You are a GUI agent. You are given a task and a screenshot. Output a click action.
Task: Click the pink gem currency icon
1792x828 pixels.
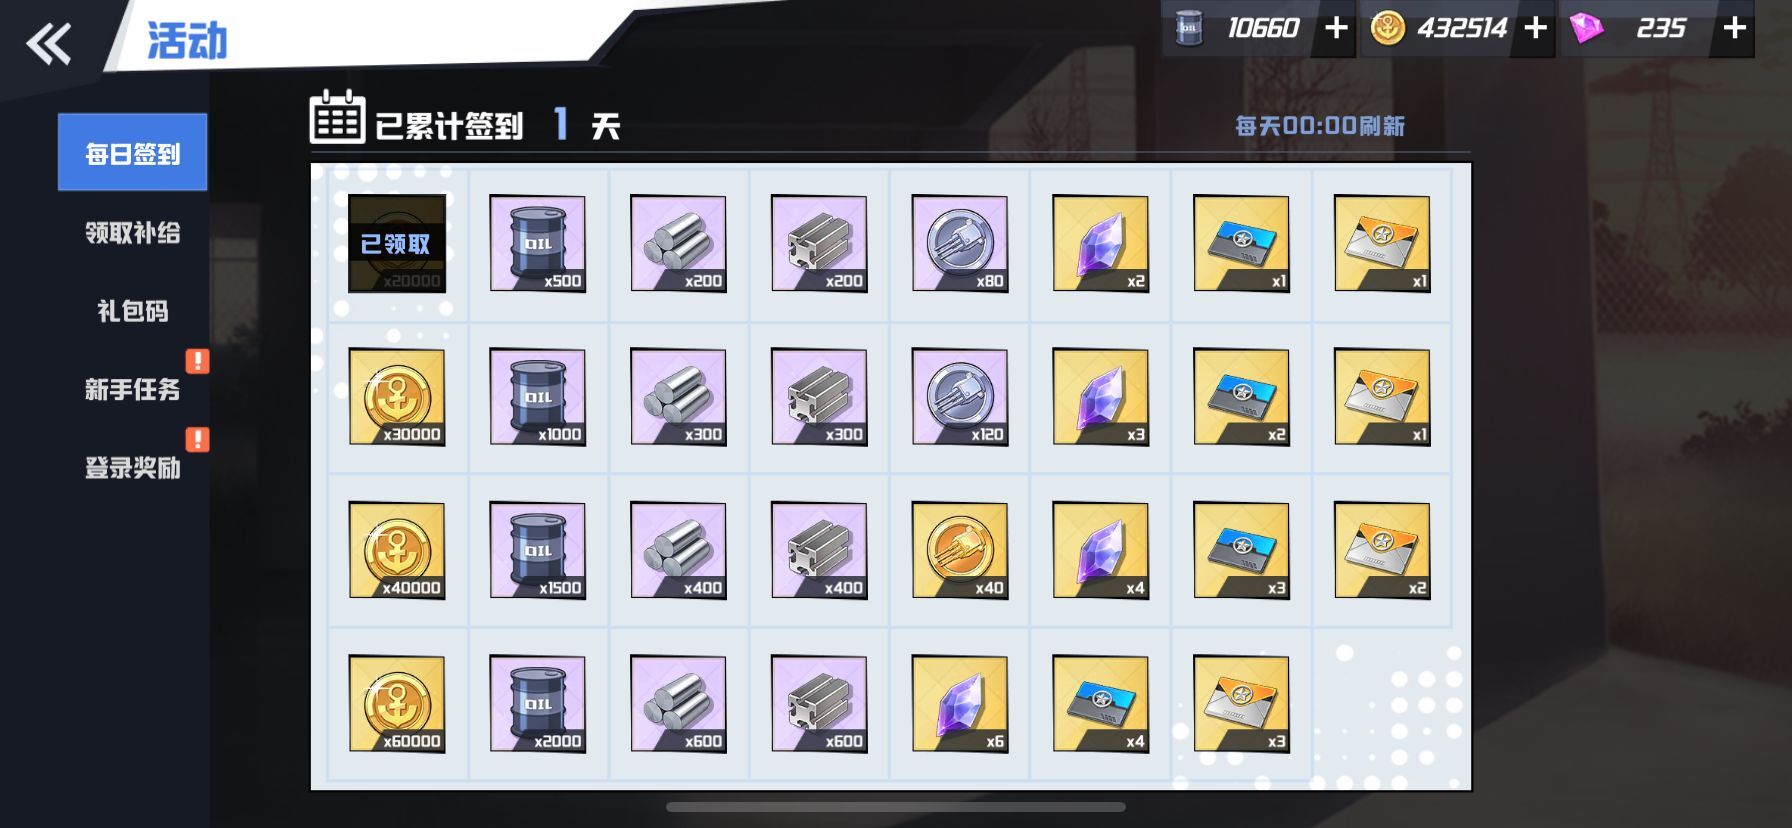pyautogui.click(x=1587, y=28)
